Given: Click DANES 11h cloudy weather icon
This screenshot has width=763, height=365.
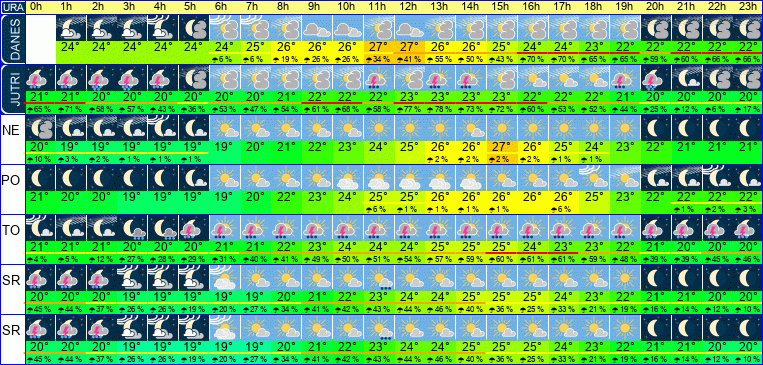Looking at the screenshot, I should [378, 28].
